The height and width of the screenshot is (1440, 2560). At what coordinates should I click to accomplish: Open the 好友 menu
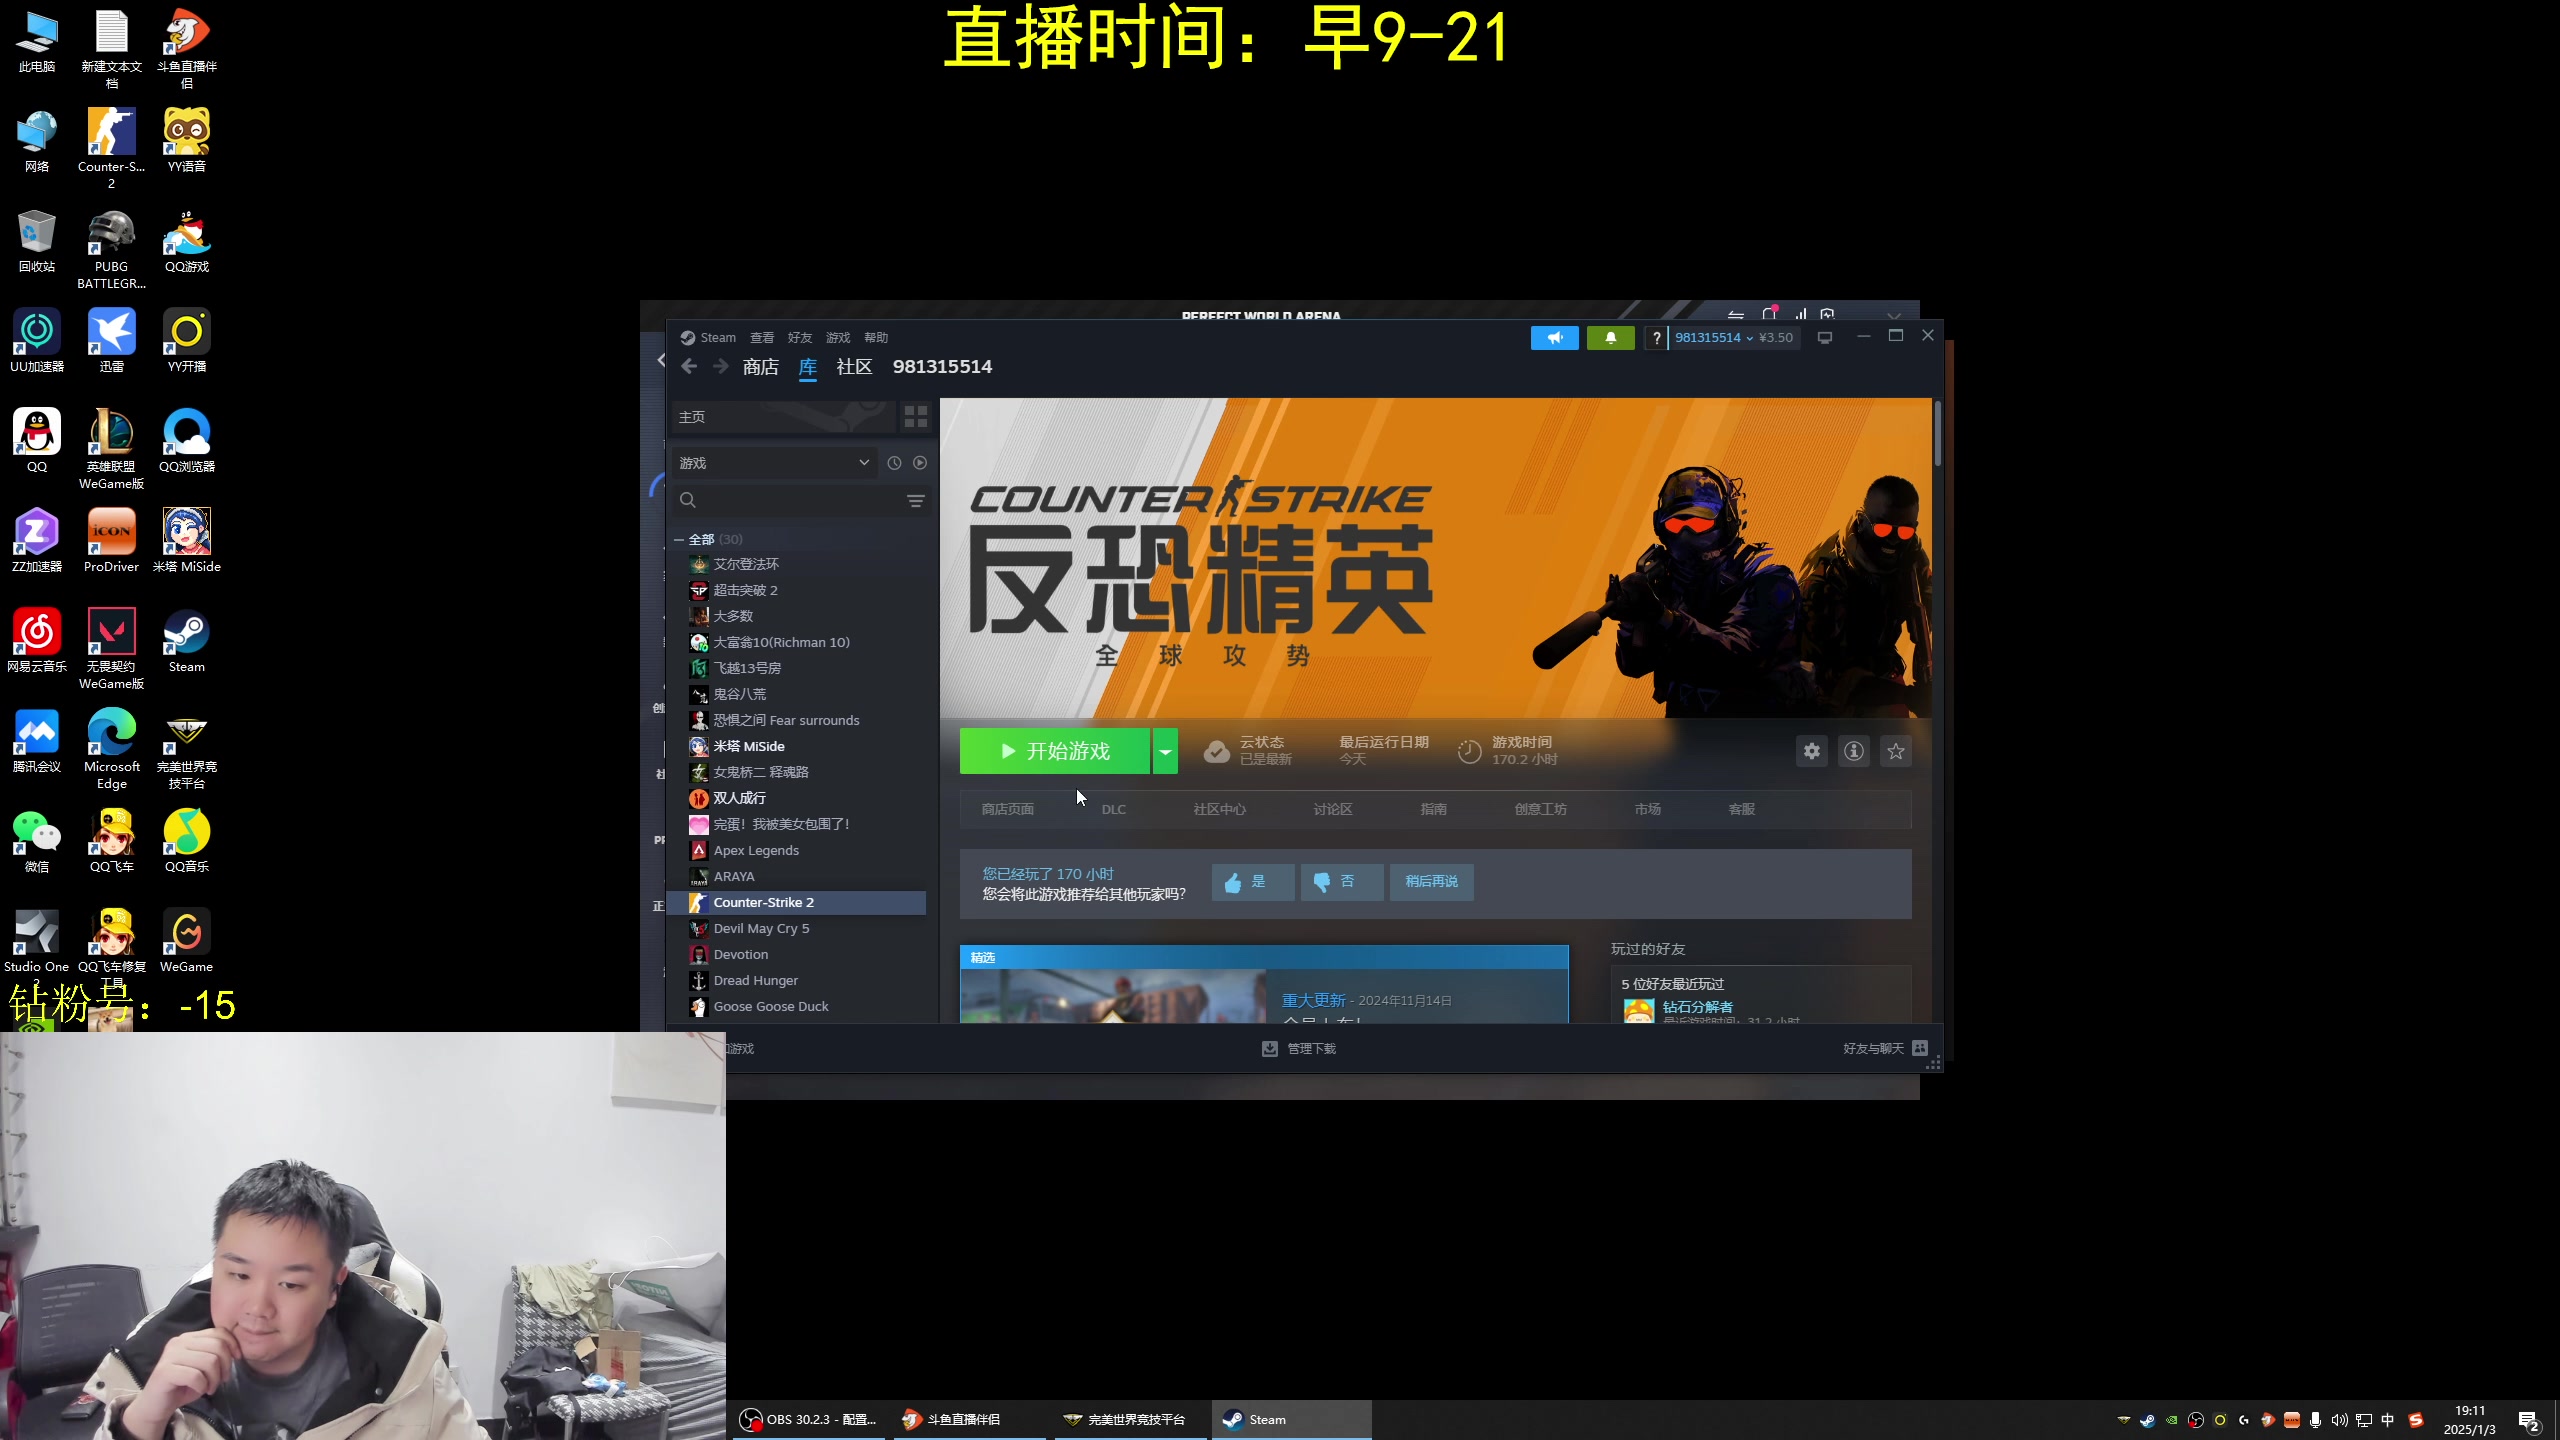pos(800,338)
